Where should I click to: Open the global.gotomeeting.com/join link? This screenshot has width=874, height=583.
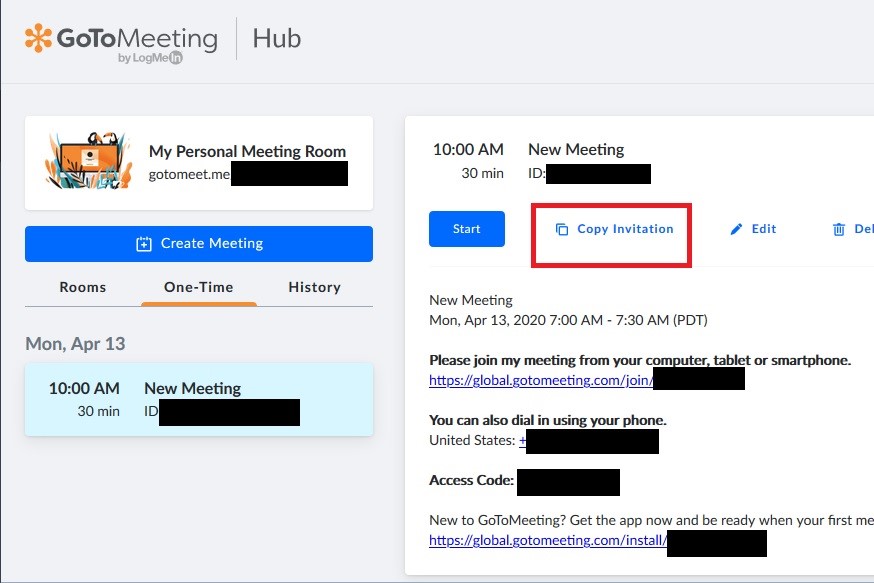[x=541, y=380]
